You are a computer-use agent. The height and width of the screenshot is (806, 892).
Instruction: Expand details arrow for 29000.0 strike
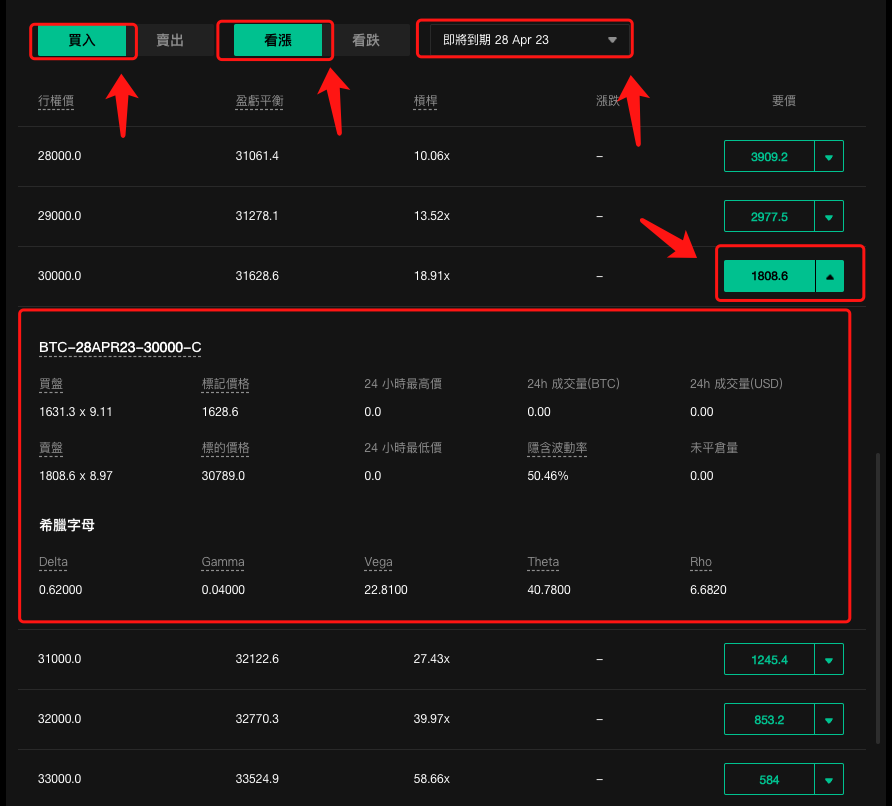(829, 217)
